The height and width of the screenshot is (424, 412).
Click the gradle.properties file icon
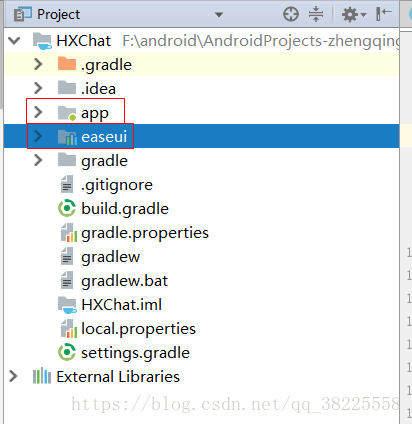tap(69, 233)
